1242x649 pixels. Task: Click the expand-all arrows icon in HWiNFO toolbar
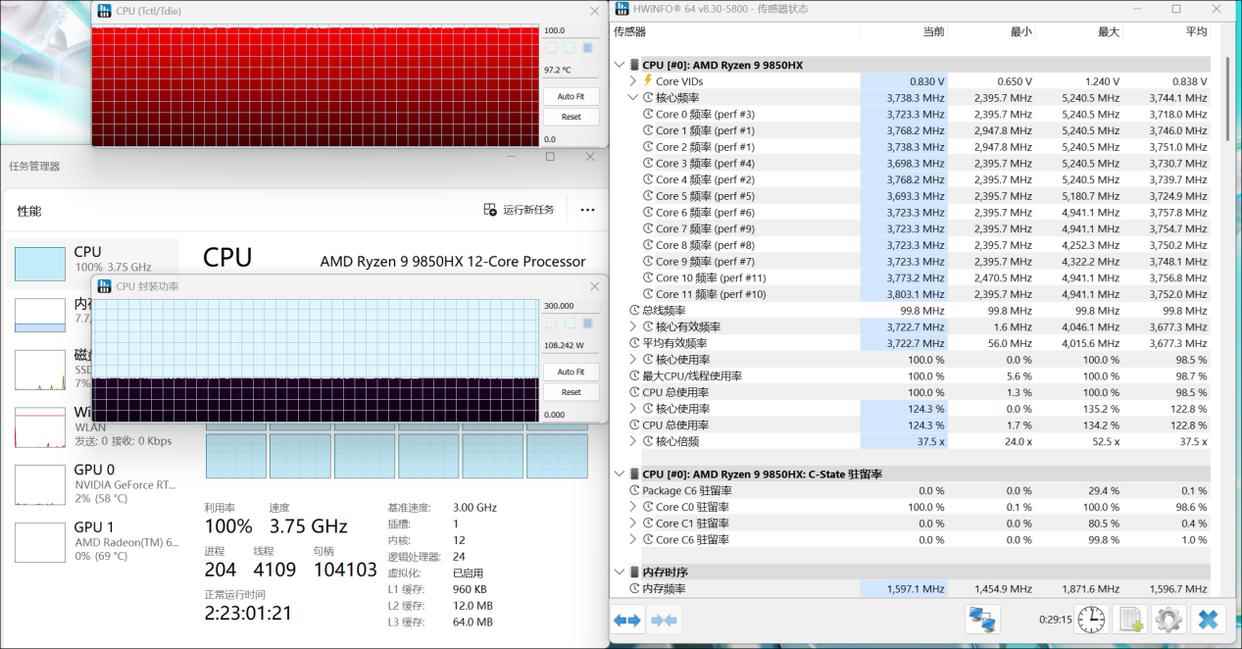pyautogui.click(x=627, y=620)
